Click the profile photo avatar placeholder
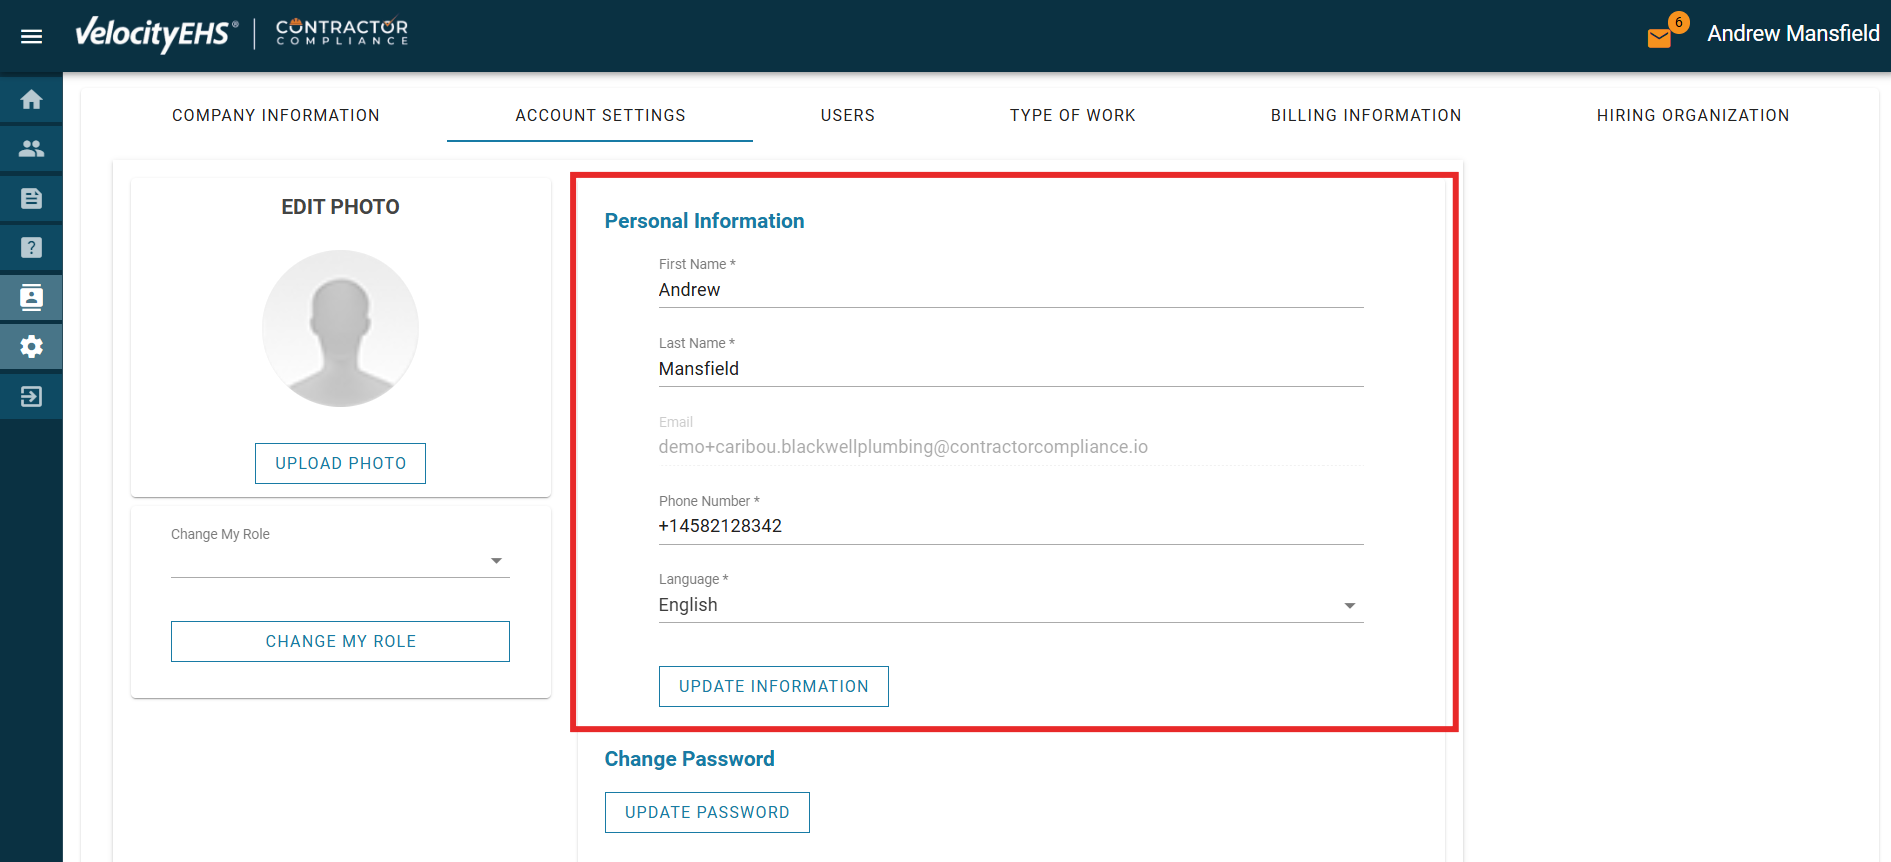1891x862 pixels. [340, 328]
